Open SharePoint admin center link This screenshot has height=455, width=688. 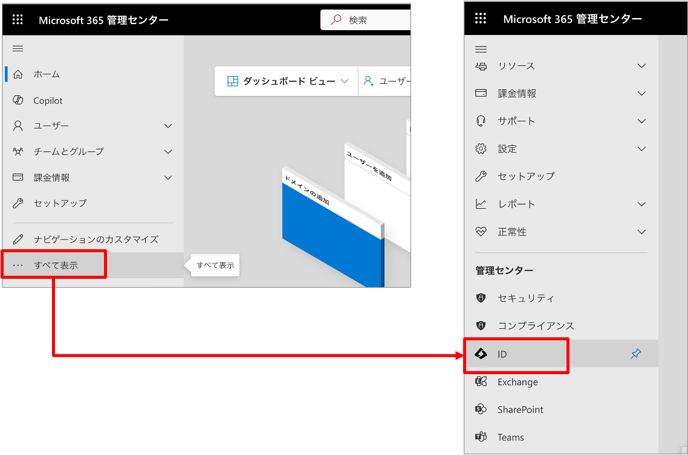tap(561, 409)
